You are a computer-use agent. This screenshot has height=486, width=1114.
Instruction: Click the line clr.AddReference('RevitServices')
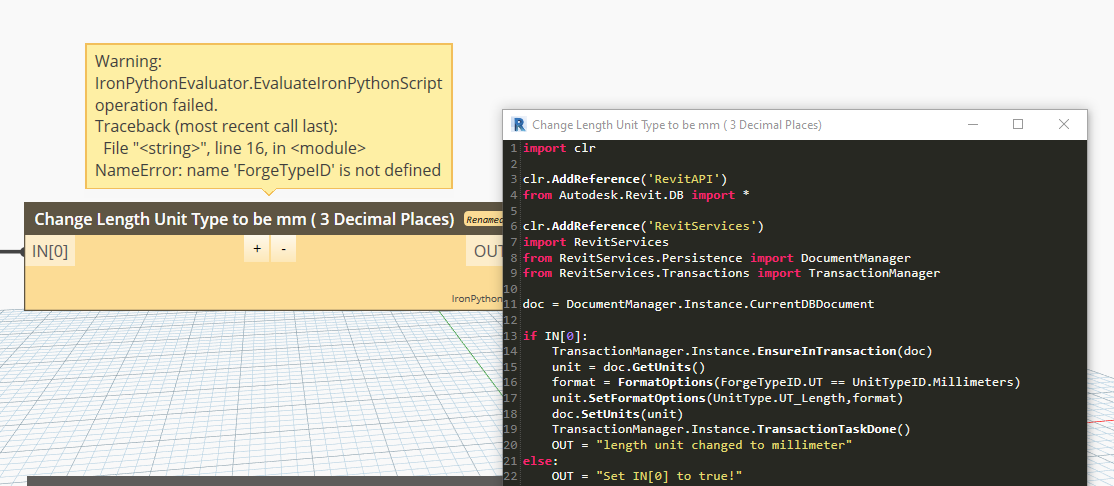tap(643, 226)
